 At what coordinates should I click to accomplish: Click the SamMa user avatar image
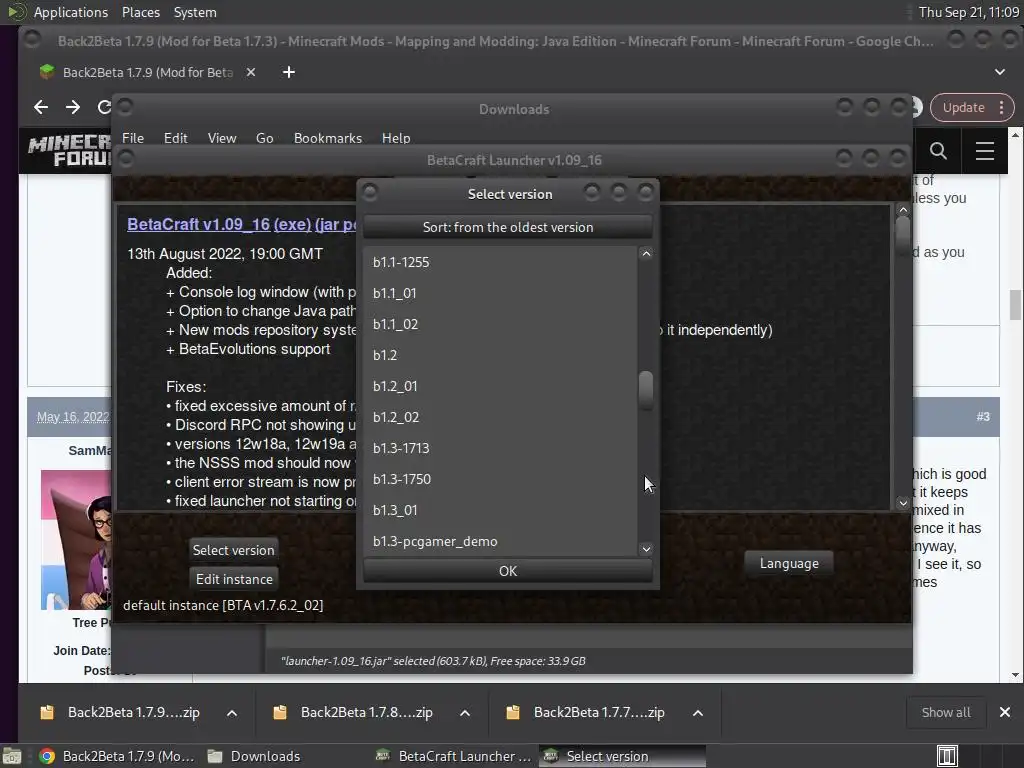pyautogui.click(x=76, y=540)
